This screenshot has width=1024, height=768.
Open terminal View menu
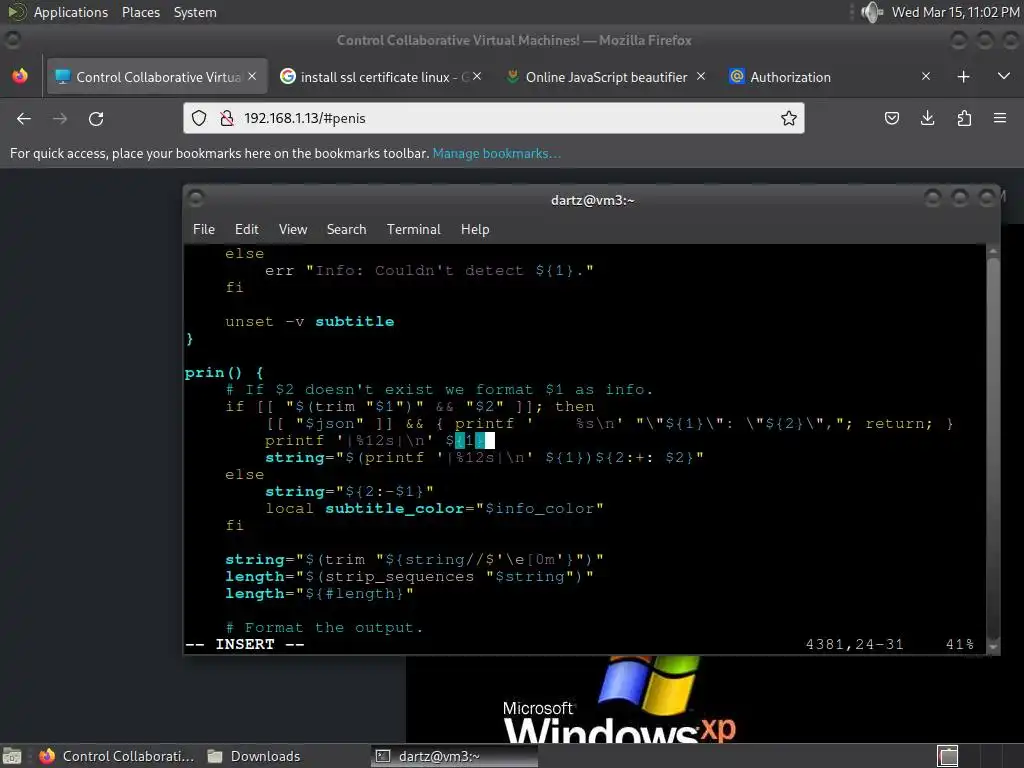293,229
